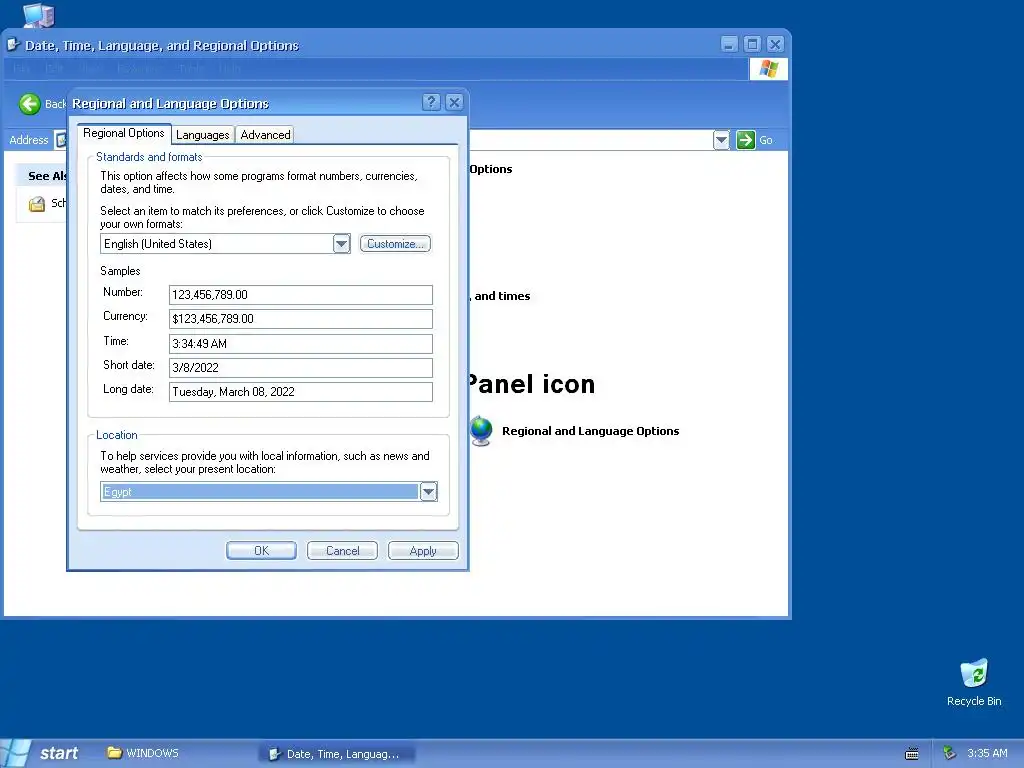Image resolution: width=1024 pixels, height=768 pixels.
Task: Click the Time sample field
Action: click(300, 344)
